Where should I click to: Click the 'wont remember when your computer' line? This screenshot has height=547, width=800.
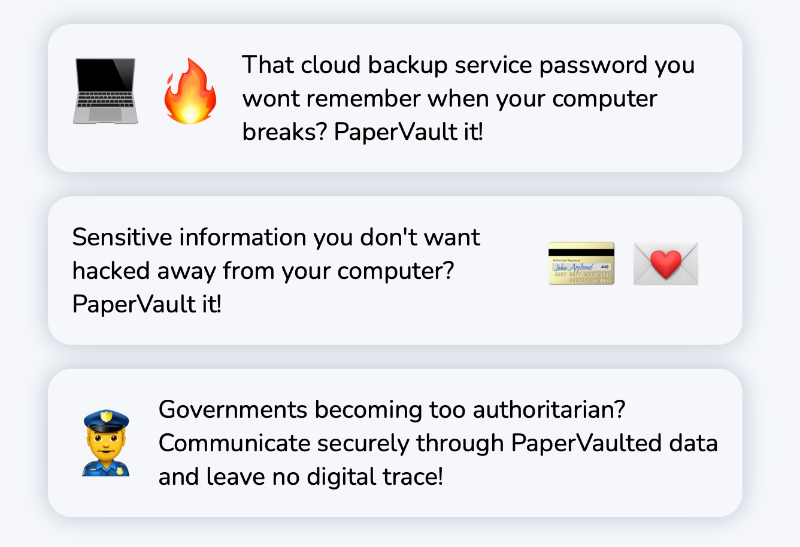449,99
